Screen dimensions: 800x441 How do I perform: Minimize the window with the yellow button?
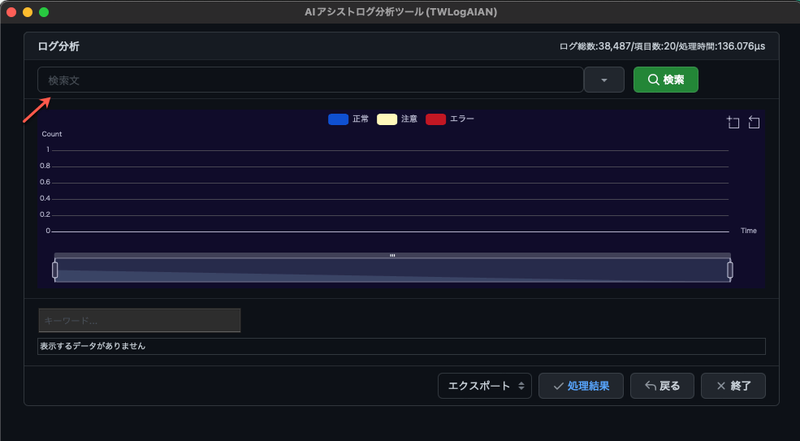28,11
